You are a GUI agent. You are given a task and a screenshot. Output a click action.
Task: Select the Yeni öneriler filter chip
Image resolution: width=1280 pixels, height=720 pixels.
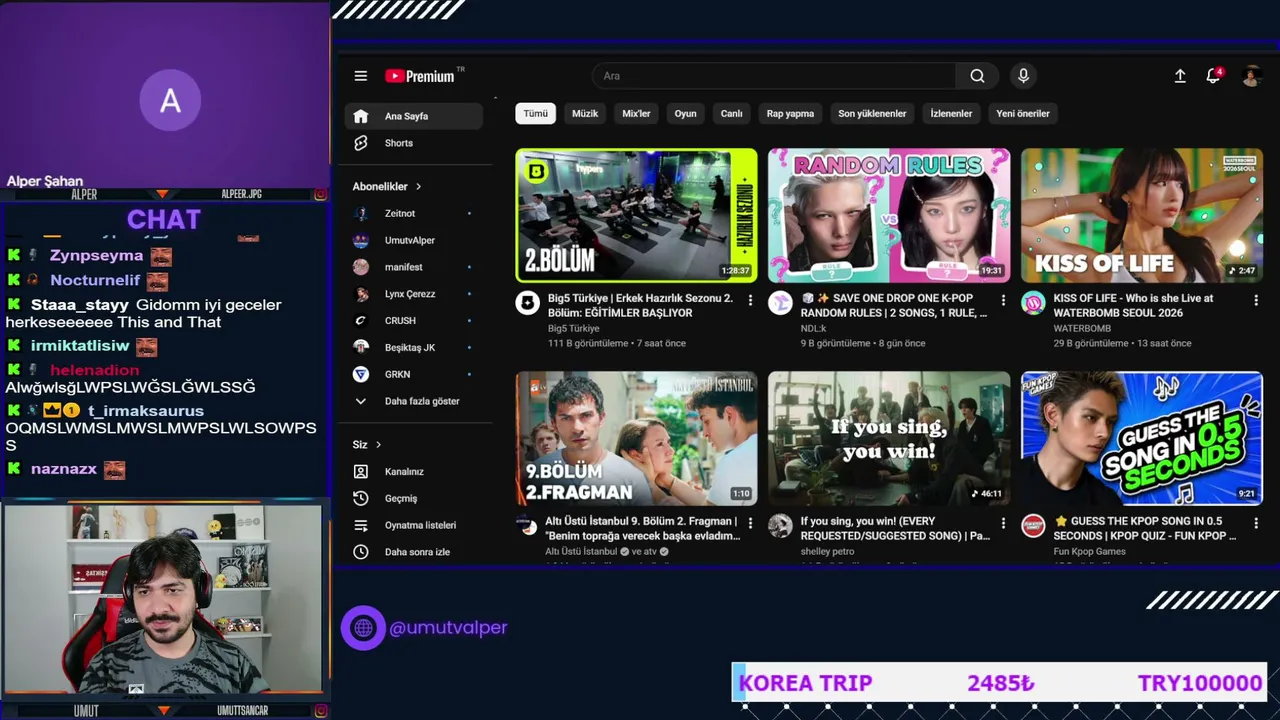pyautogui.click(x=1023, y=114)
